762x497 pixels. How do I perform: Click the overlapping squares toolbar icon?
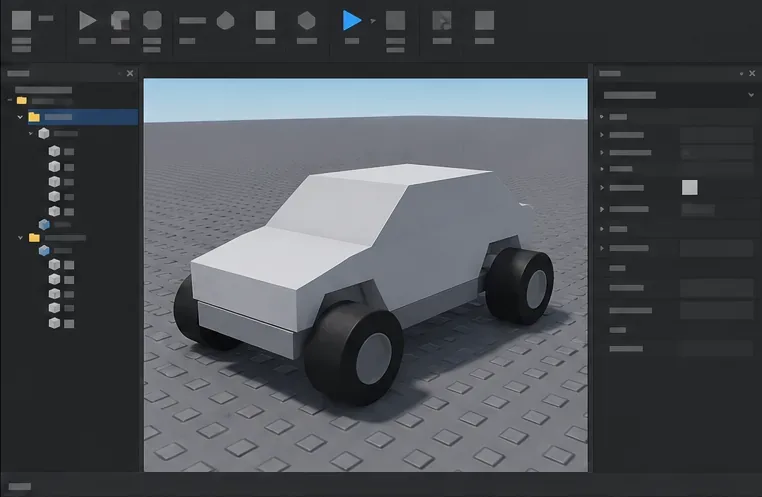[x=120, y=20]
